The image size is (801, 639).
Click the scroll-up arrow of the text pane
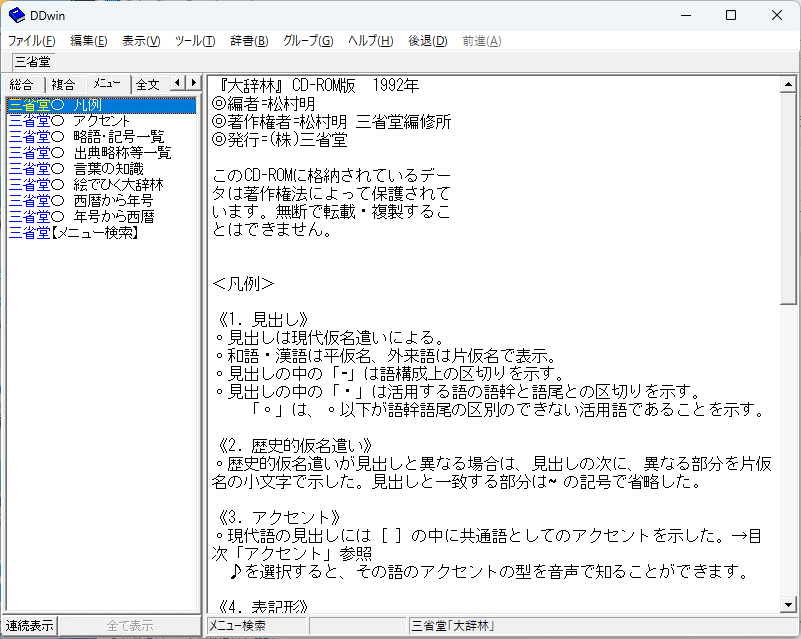(x=788, y=84)
